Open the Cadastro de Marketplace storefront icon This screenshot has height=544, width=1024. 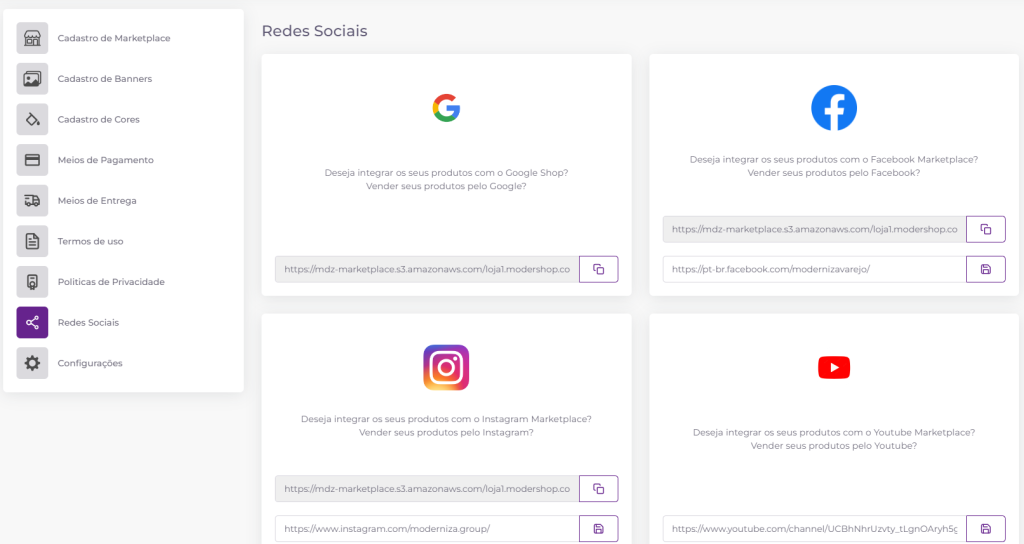click(32, 38)
